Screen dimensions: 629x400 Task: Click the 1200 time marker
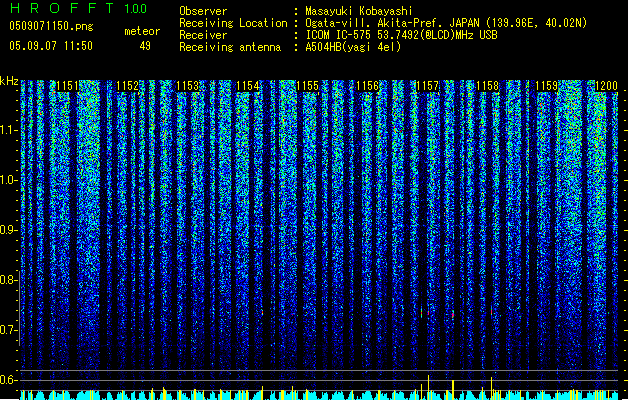[606, 86]
